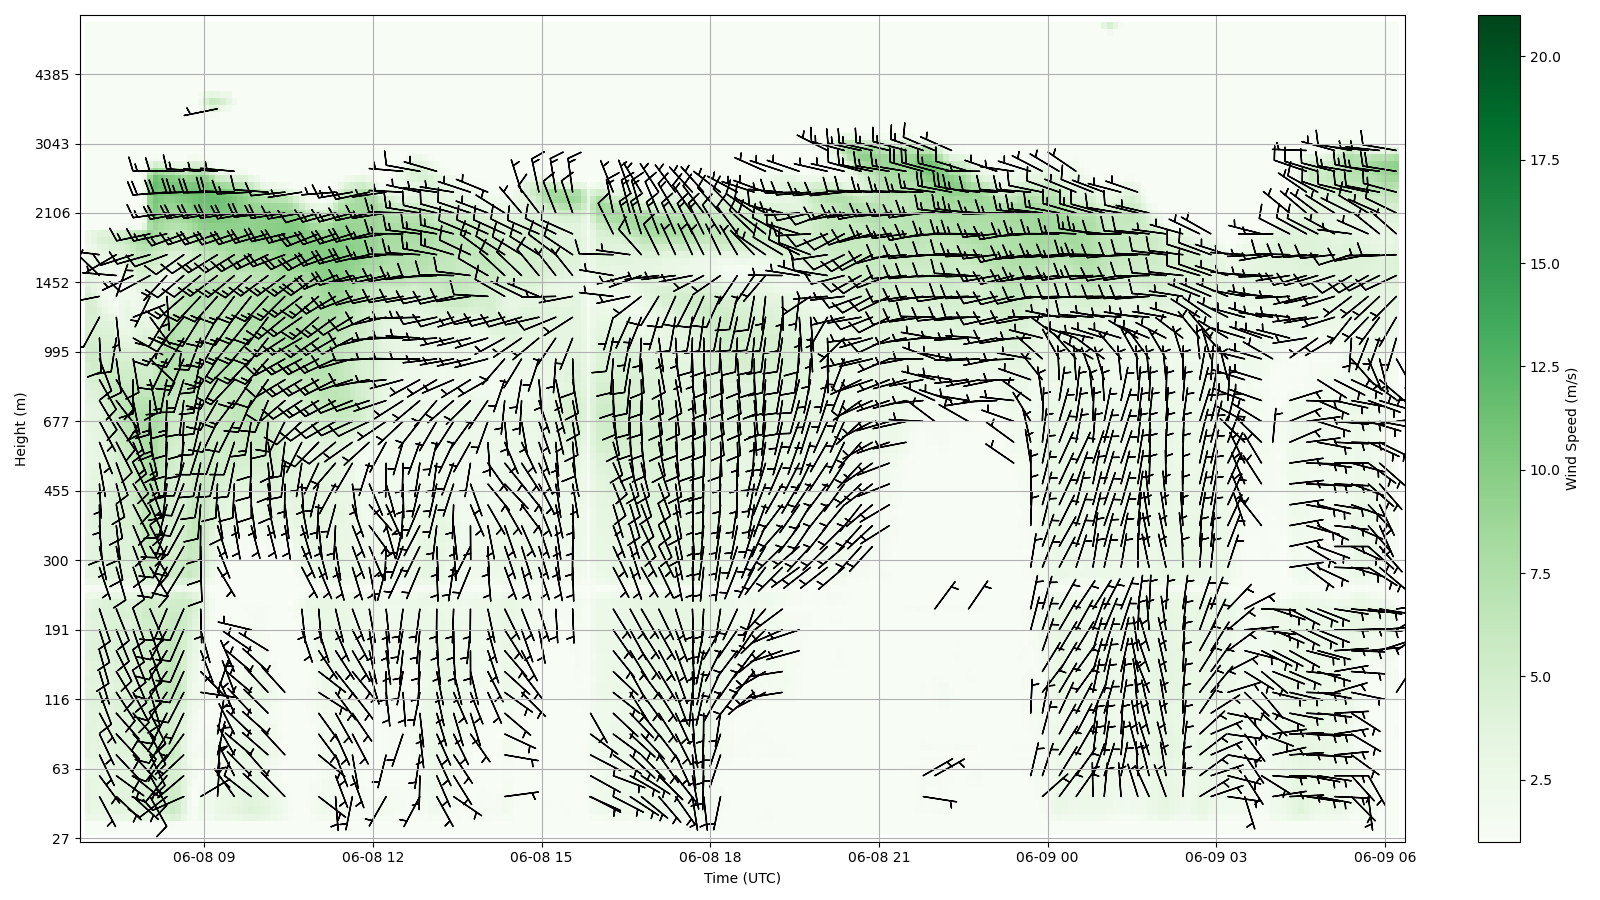Select the 06-08 09 time tick label

(204, 857)
